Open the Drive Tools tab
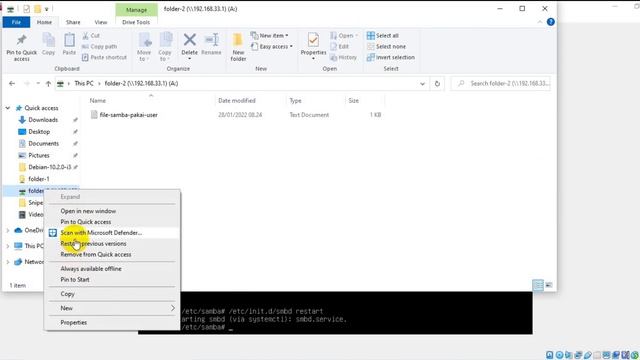This screenshot has height=360, width=640. click(x=136, y=22)
